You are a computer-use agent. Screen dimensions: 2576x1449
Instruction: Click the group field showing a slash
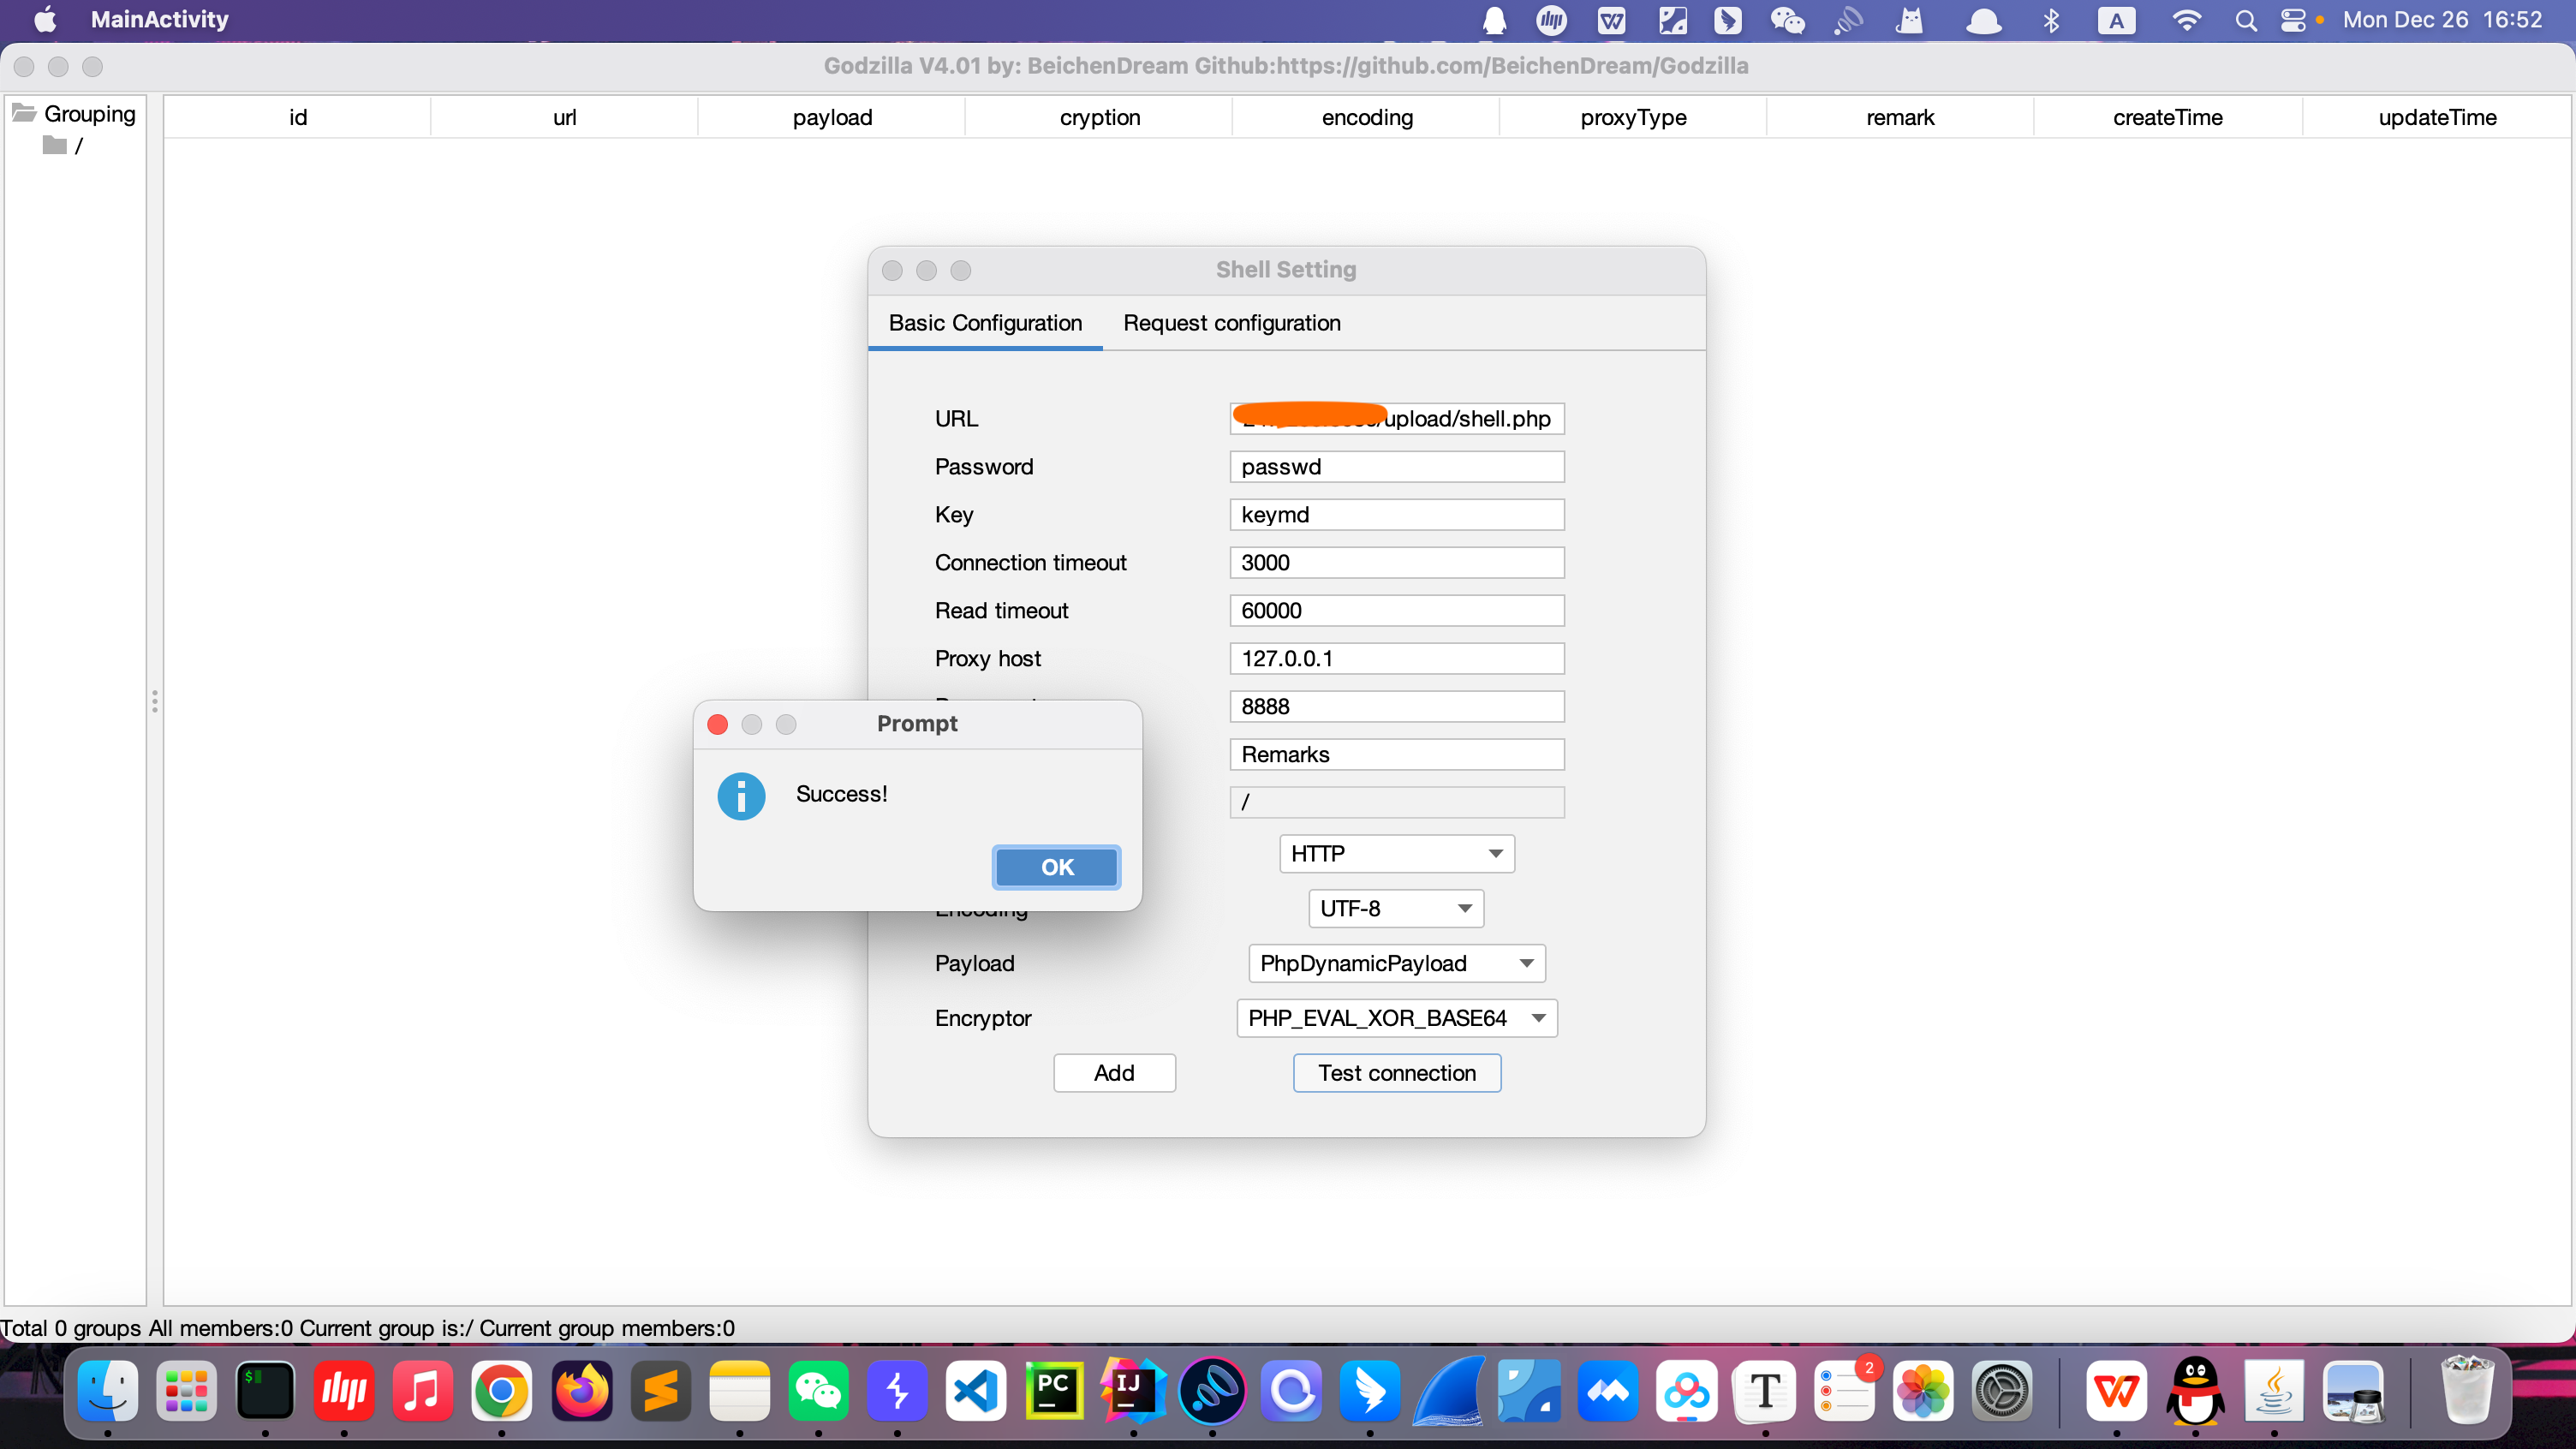click(x=1396, y=802)
